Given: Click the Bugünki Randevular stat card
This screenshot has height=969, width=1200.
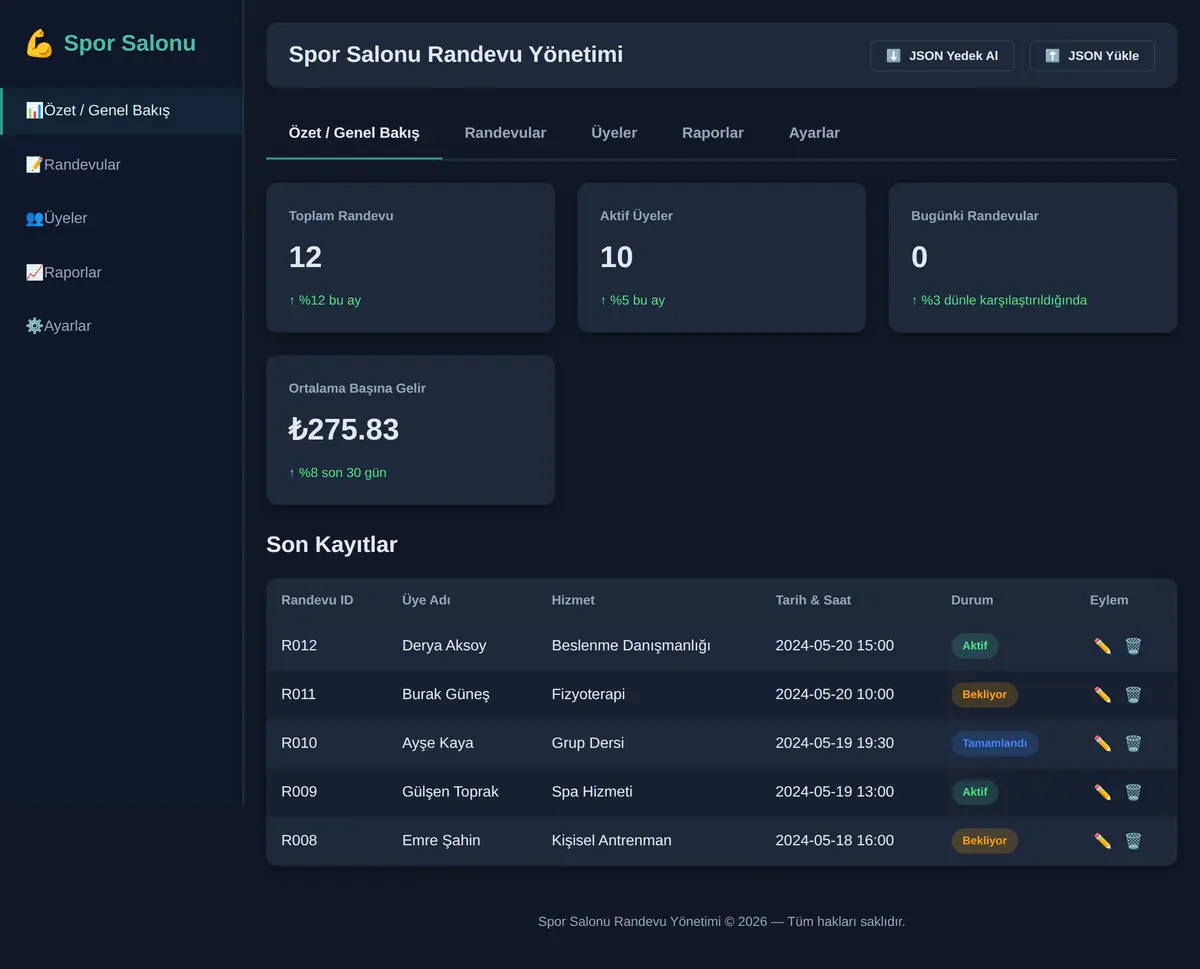Looking at the screenshot, I should click(x=1033, y=257).
